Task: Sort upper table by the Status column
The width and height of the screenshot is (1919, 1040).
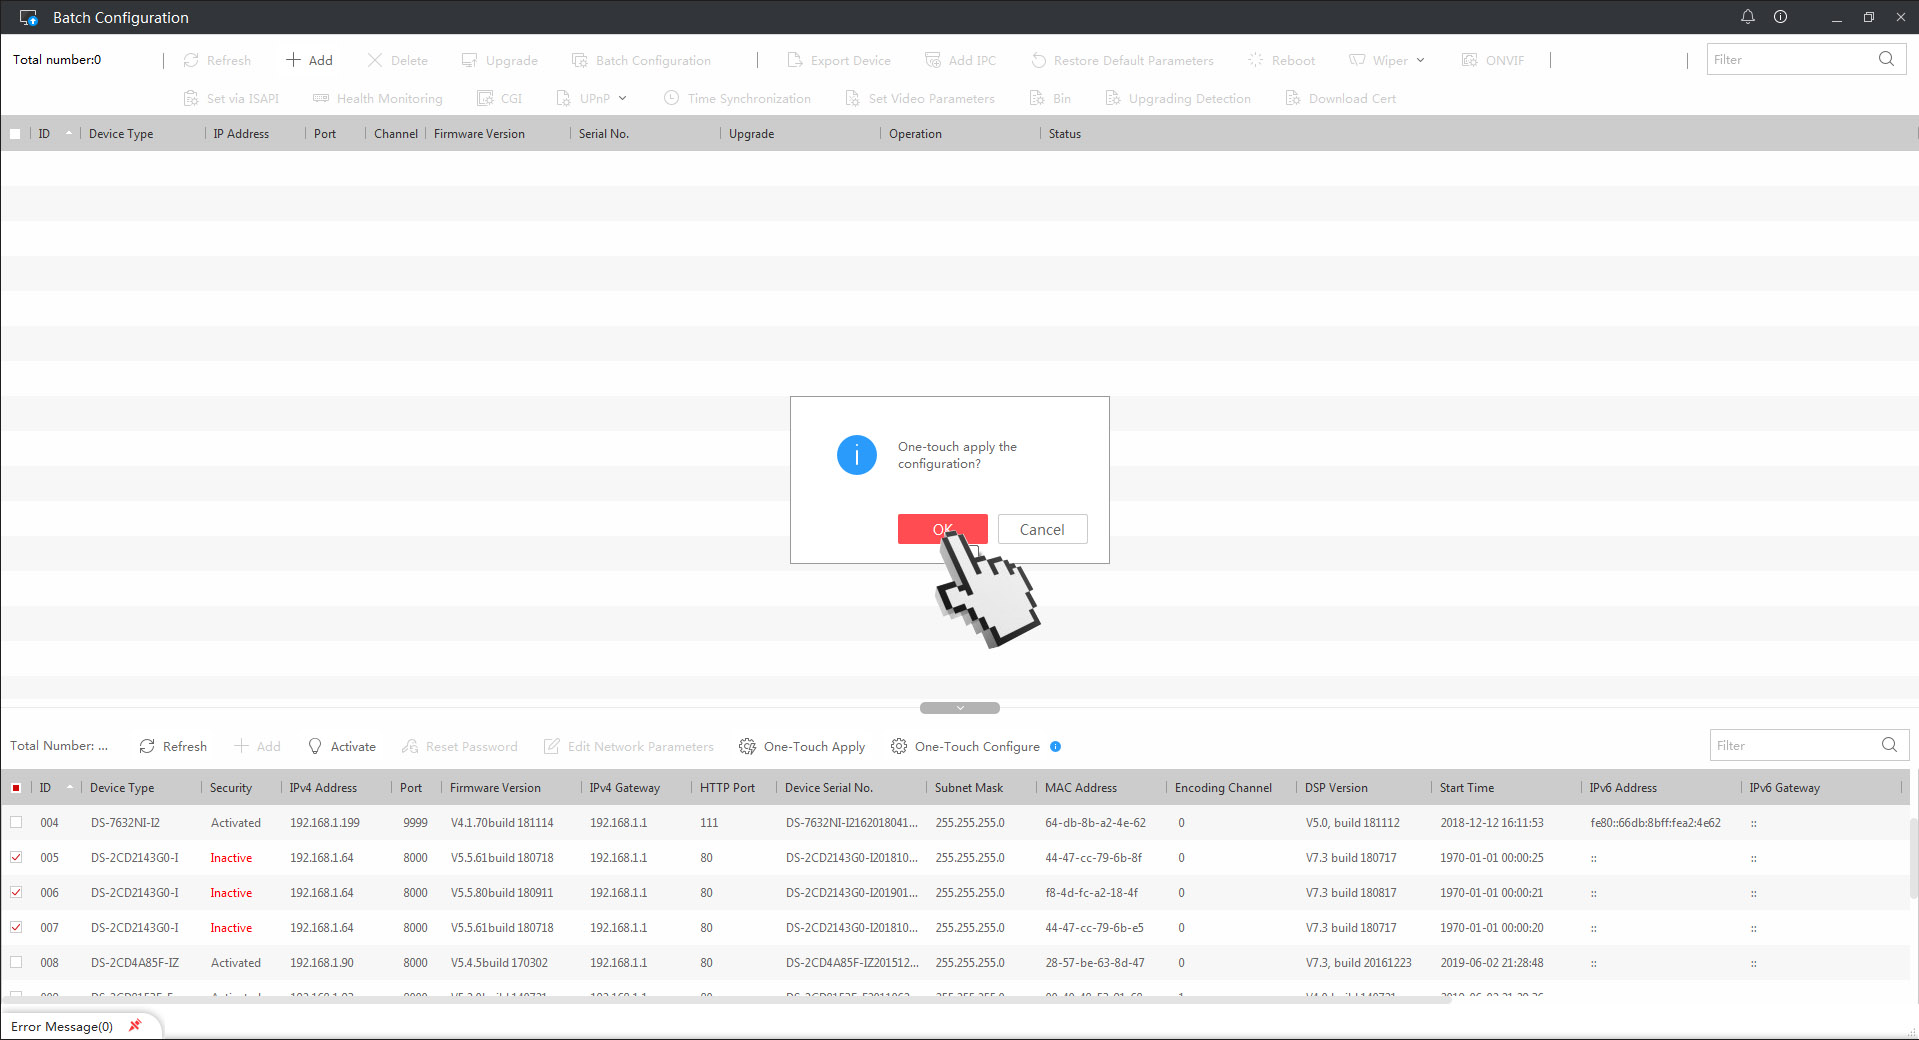Action: (x=1065, y=134)
